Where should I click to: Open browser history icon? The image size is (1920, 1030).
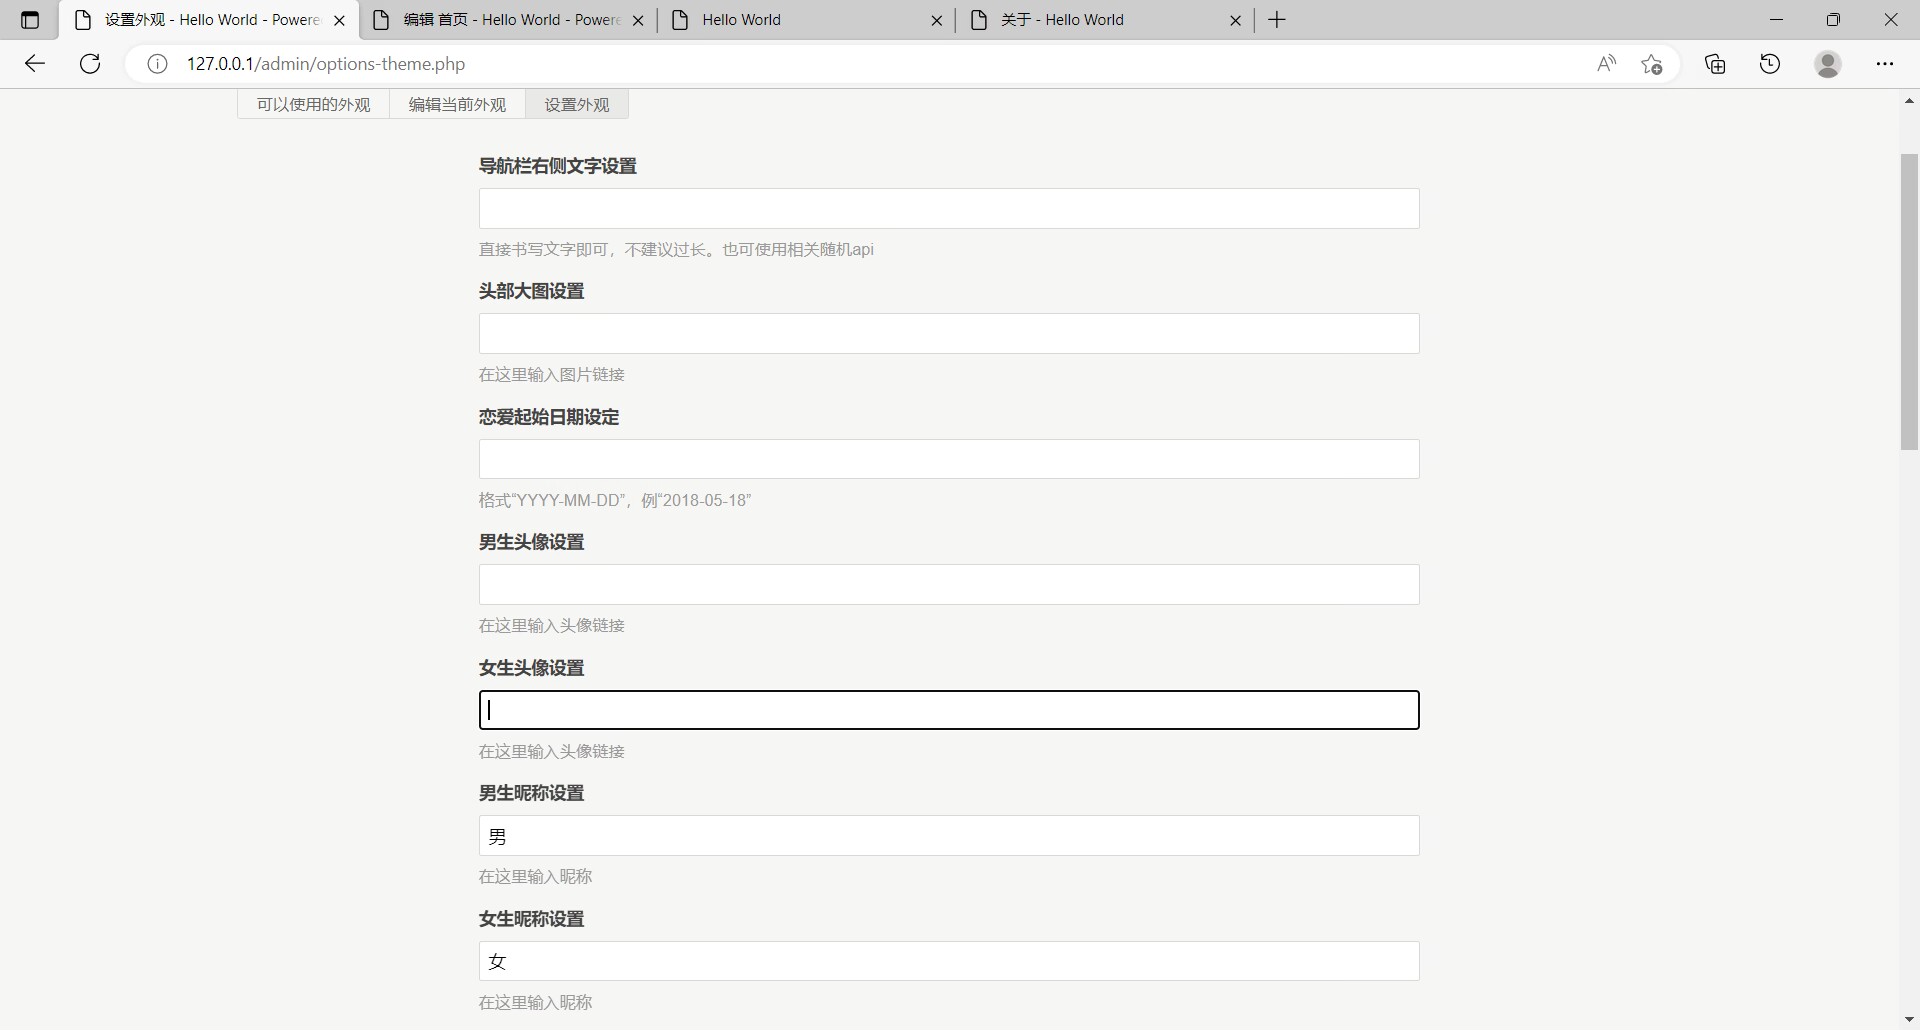1770,64
